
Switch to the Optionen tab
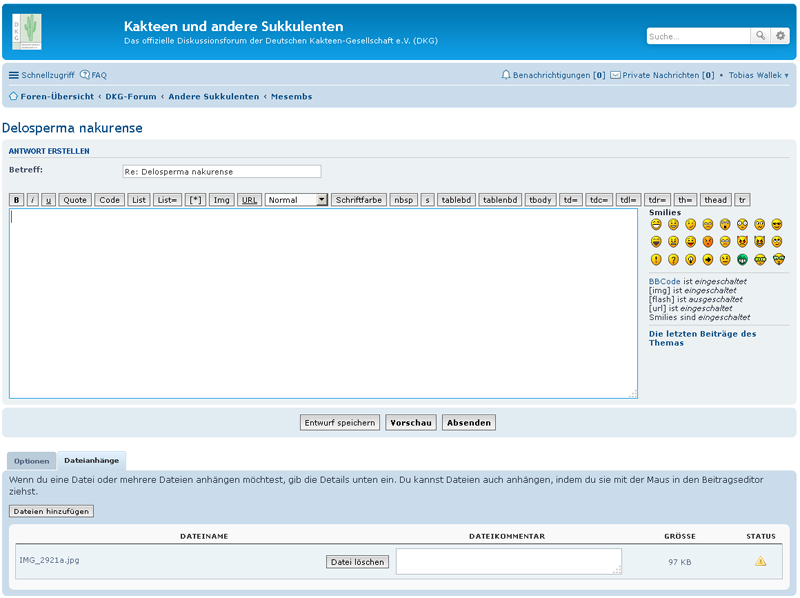(x=32, y=461)
